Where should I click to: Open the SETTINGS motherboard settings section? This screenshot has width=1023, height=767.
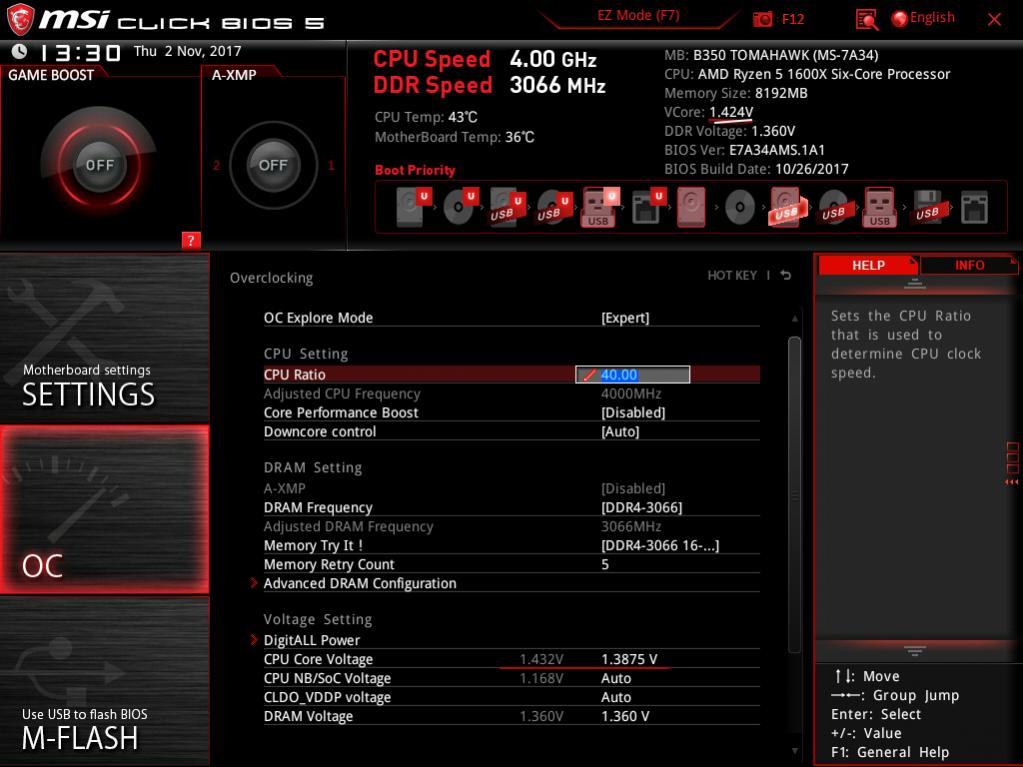pyautogui.click(x=104, y=337)
